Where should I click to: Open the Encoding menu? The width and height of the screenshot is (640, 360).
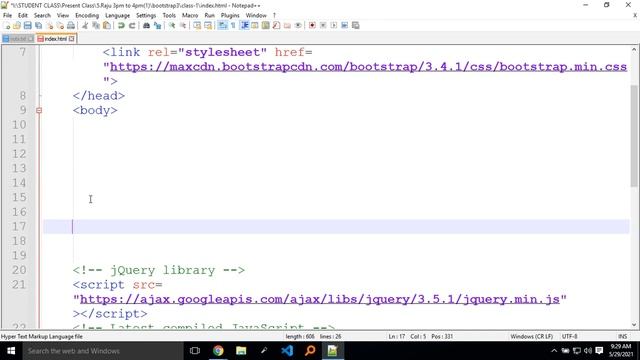click(87, 16)
